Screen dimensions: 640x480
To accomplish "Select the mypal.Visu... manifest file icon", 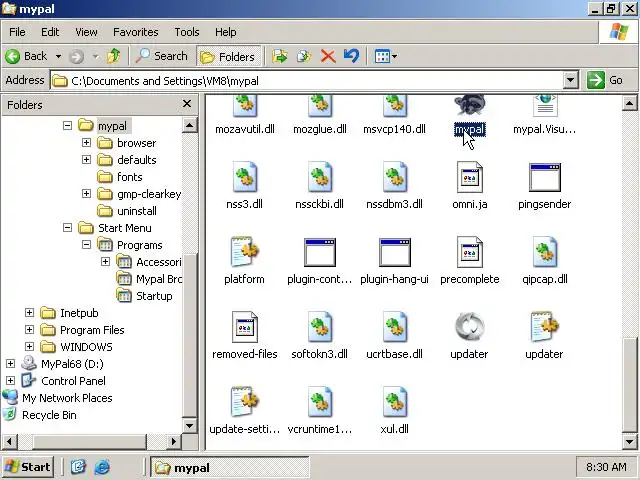I will (x=544, y=105).
